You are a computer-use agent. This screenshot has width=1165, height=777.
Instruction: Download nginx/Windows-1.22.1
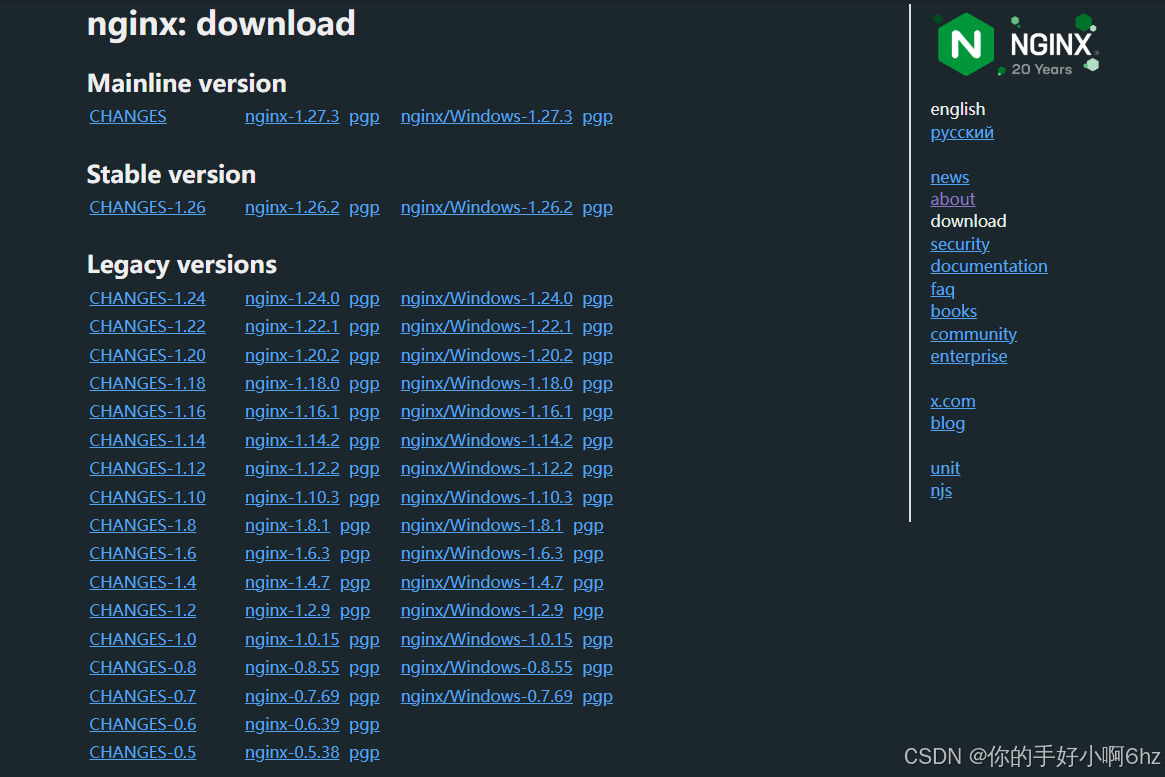point(487,327)
